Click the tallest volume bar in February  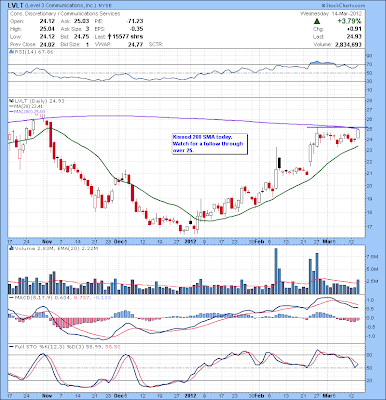(x=276, y=271)
